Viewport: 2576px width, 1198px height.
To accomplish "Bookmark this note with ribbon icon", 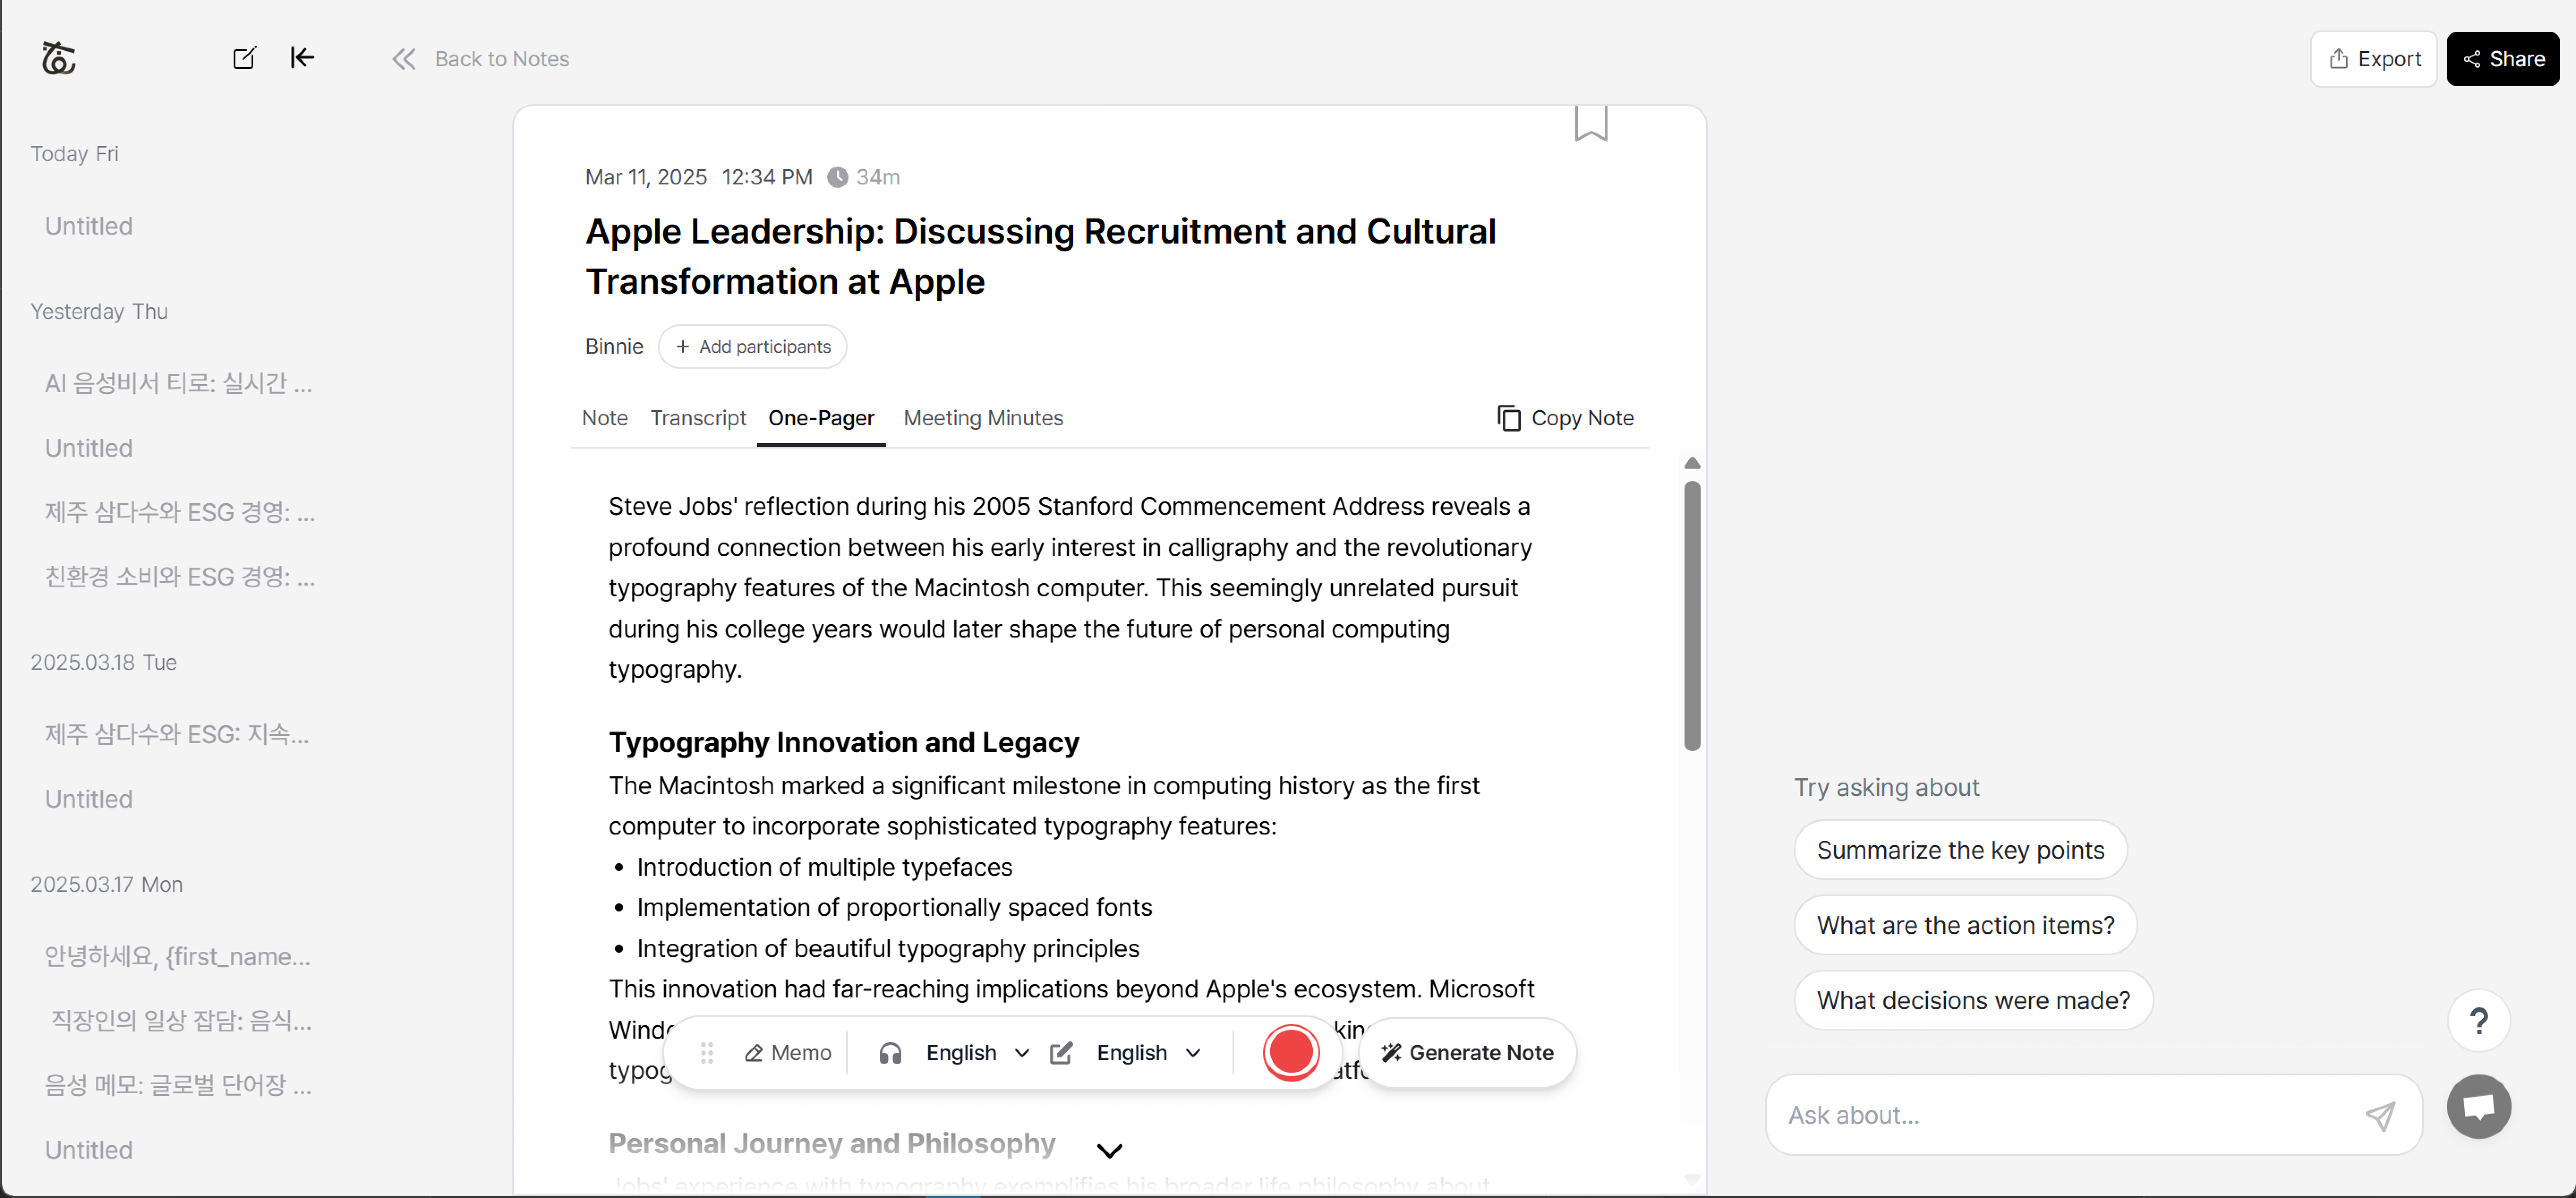I will tap(1590, 123).
